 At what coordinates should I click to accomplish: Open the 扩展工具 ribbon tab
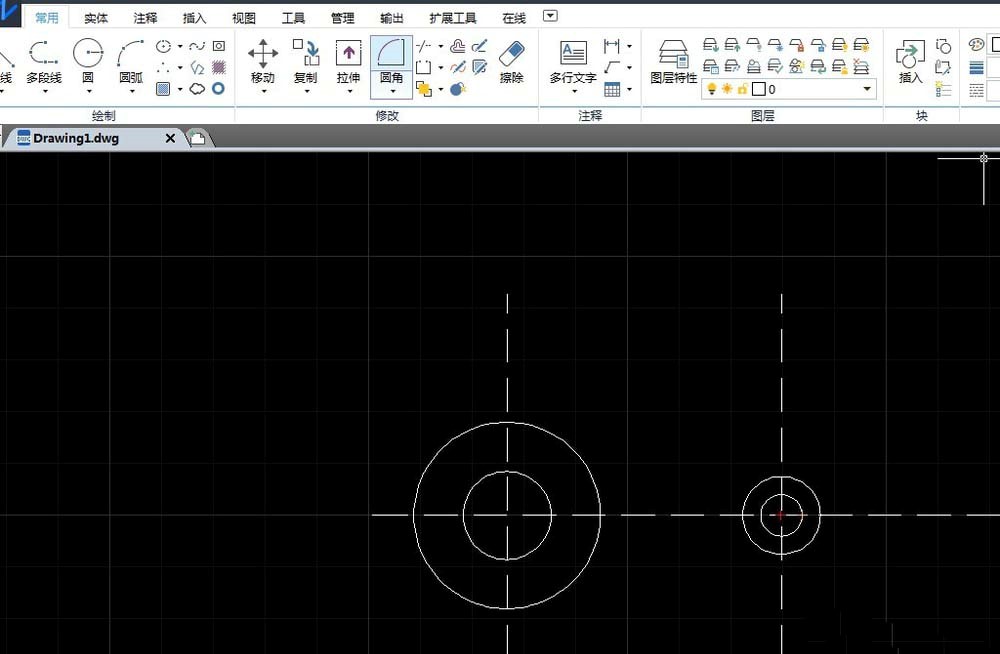coord(451,17)
